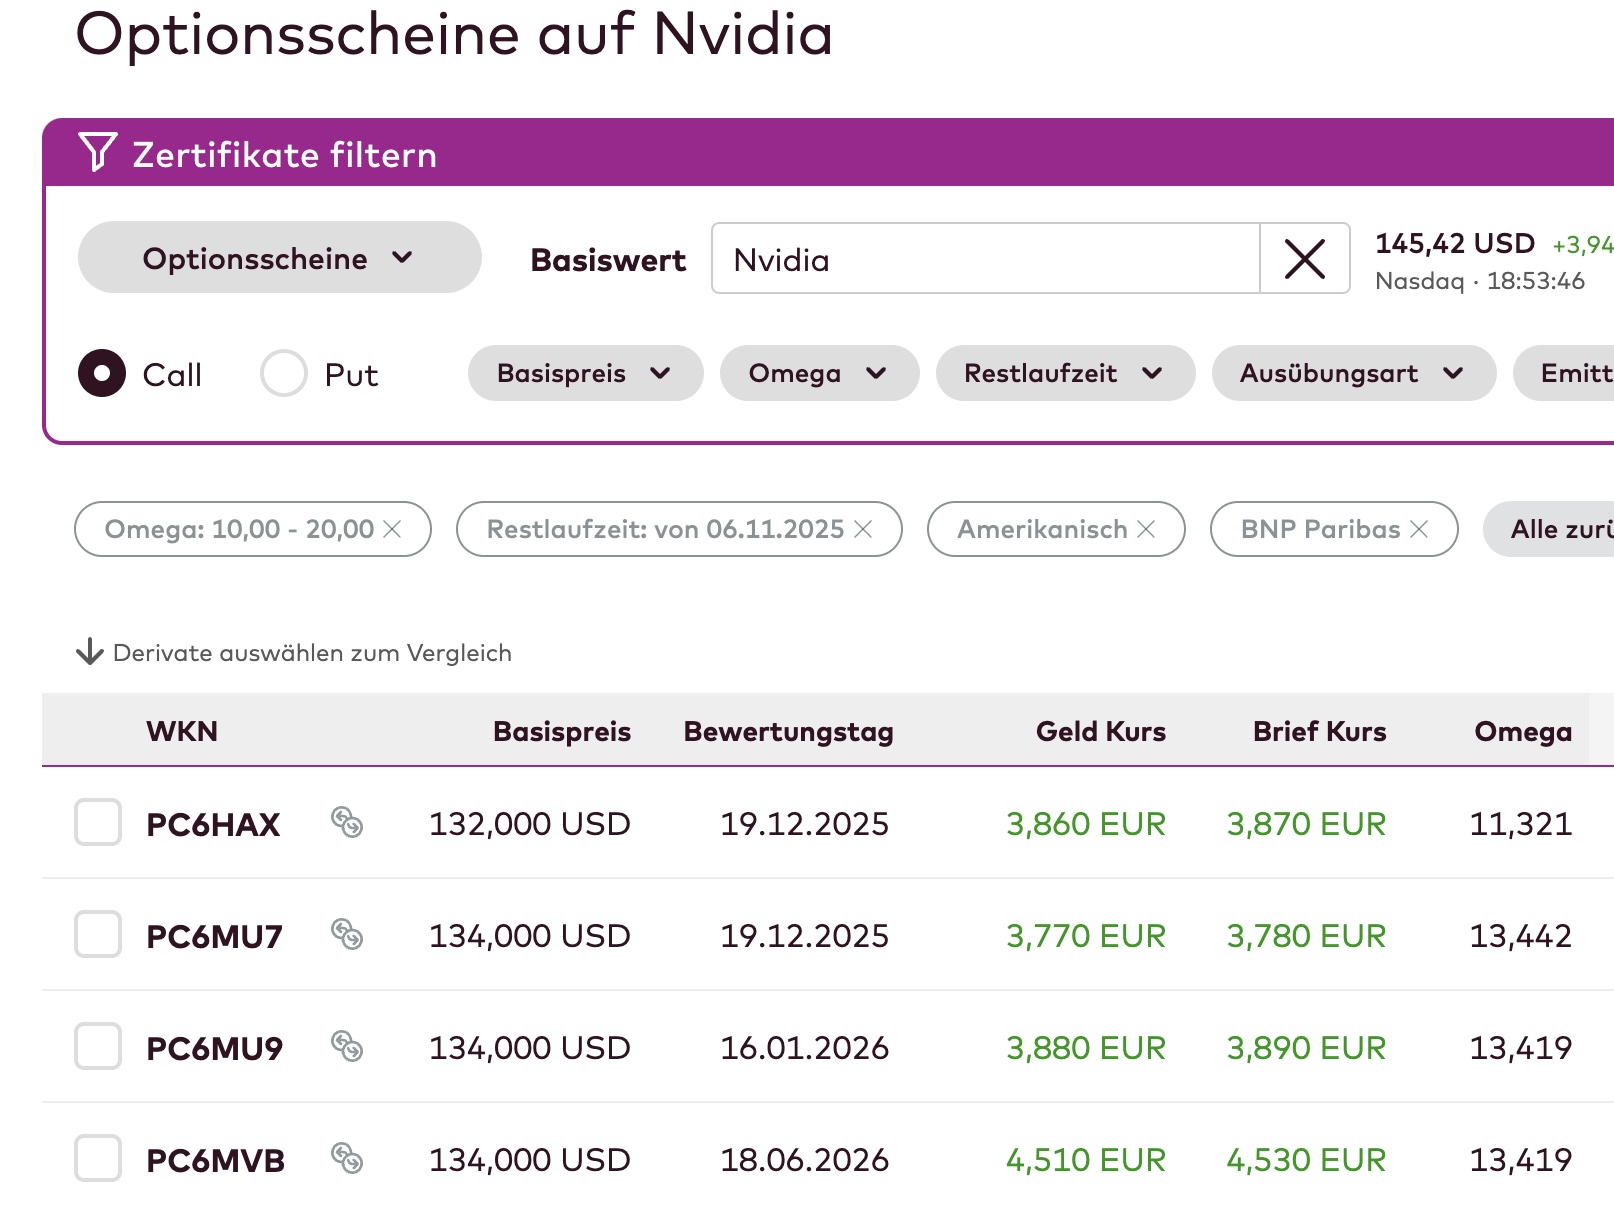Open the Basispreis filter dropdown
Screen dimensions: 1614x1206
click(585, 373)
